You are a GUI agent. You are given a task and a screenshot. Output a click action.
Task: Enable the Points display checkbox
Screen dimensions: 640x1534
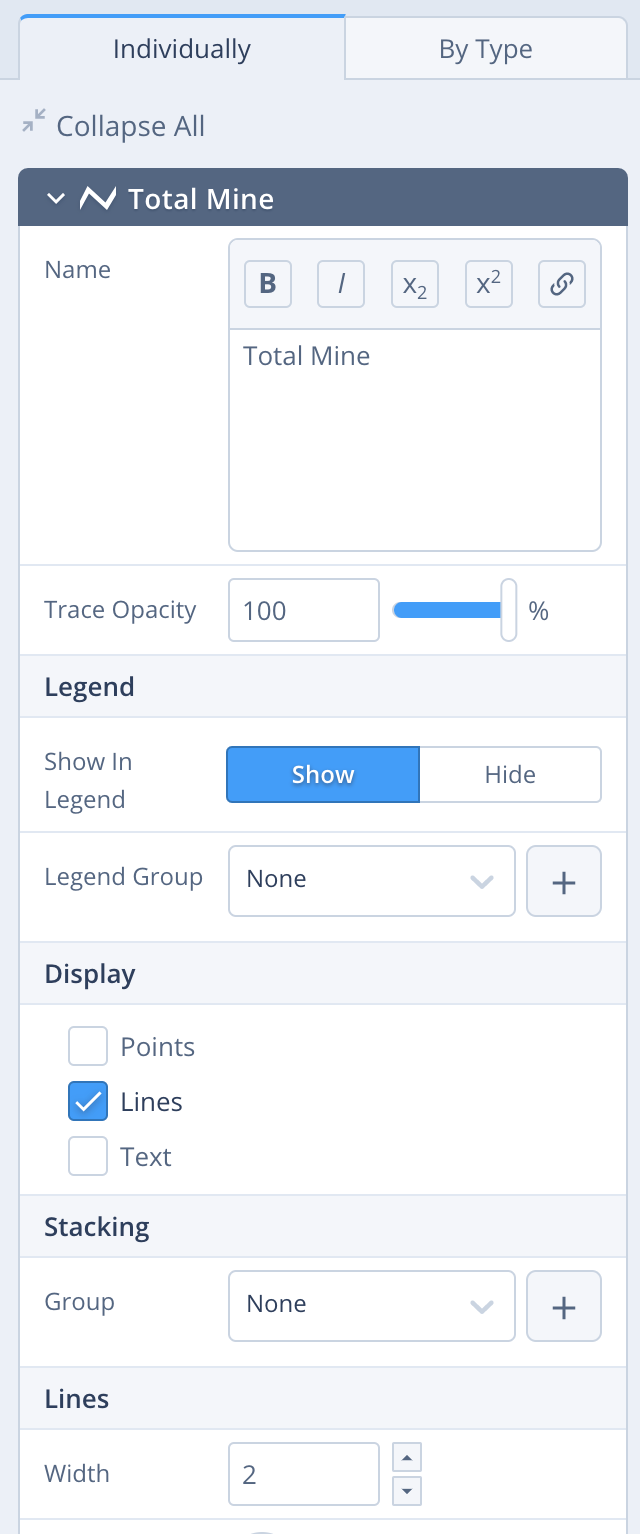[88, 1047]
